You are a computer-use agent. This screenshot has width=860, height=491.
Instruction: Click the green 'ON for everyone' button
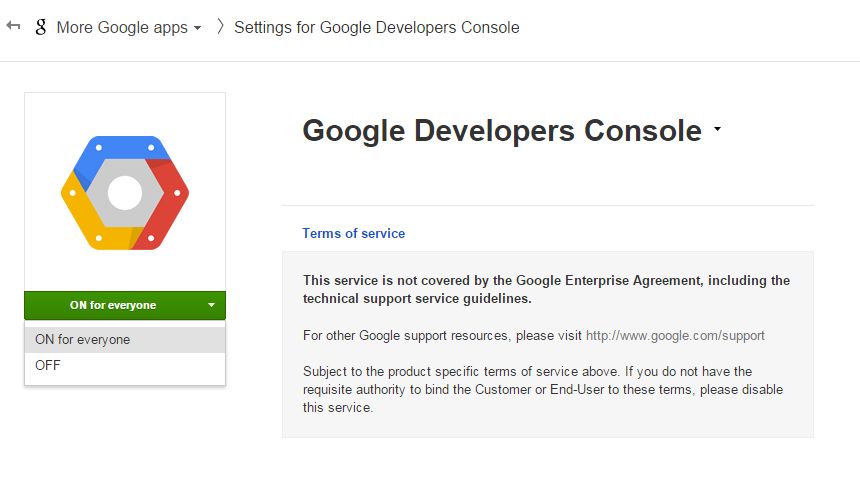pyautogui.click(x=112, y=305)
